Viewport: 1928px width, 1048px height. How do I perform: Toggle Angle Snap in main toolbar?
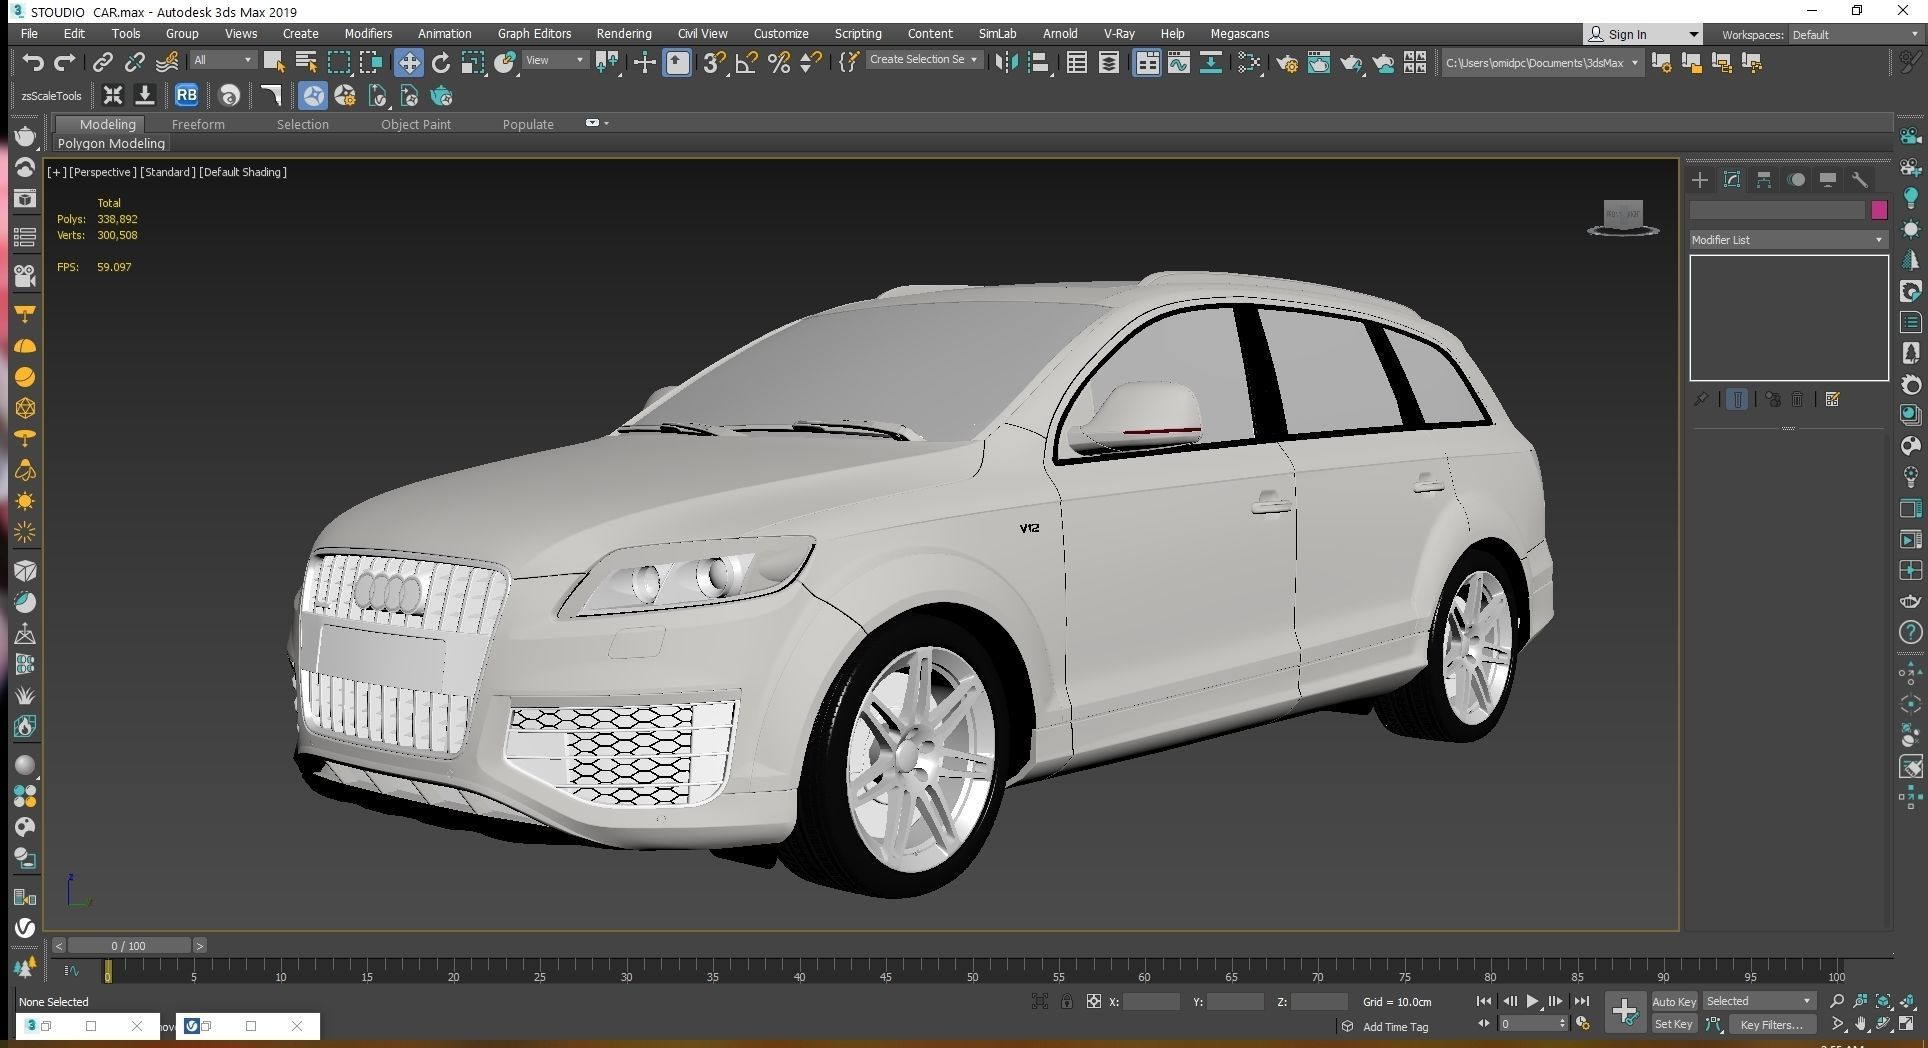point(746,63)
